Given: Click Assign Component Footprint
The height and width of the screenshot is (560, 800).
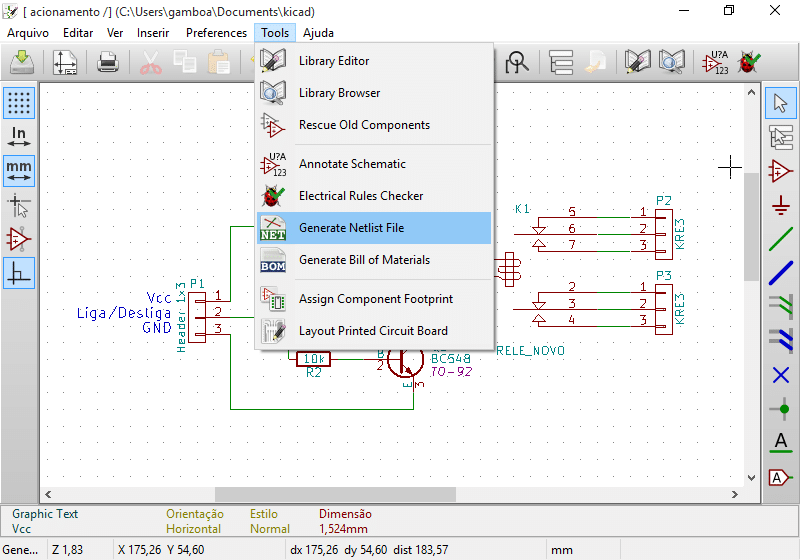Looking at the screenshot, I should coord(375,299).
